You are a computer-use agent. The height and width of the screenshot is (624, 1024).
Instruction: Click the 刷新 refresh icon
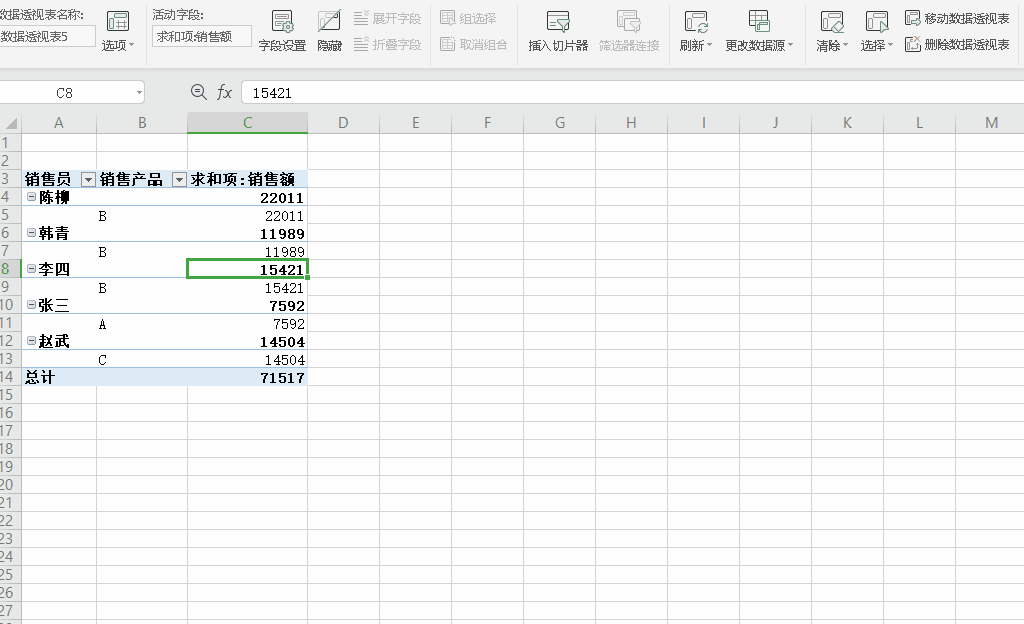(695, 22)
